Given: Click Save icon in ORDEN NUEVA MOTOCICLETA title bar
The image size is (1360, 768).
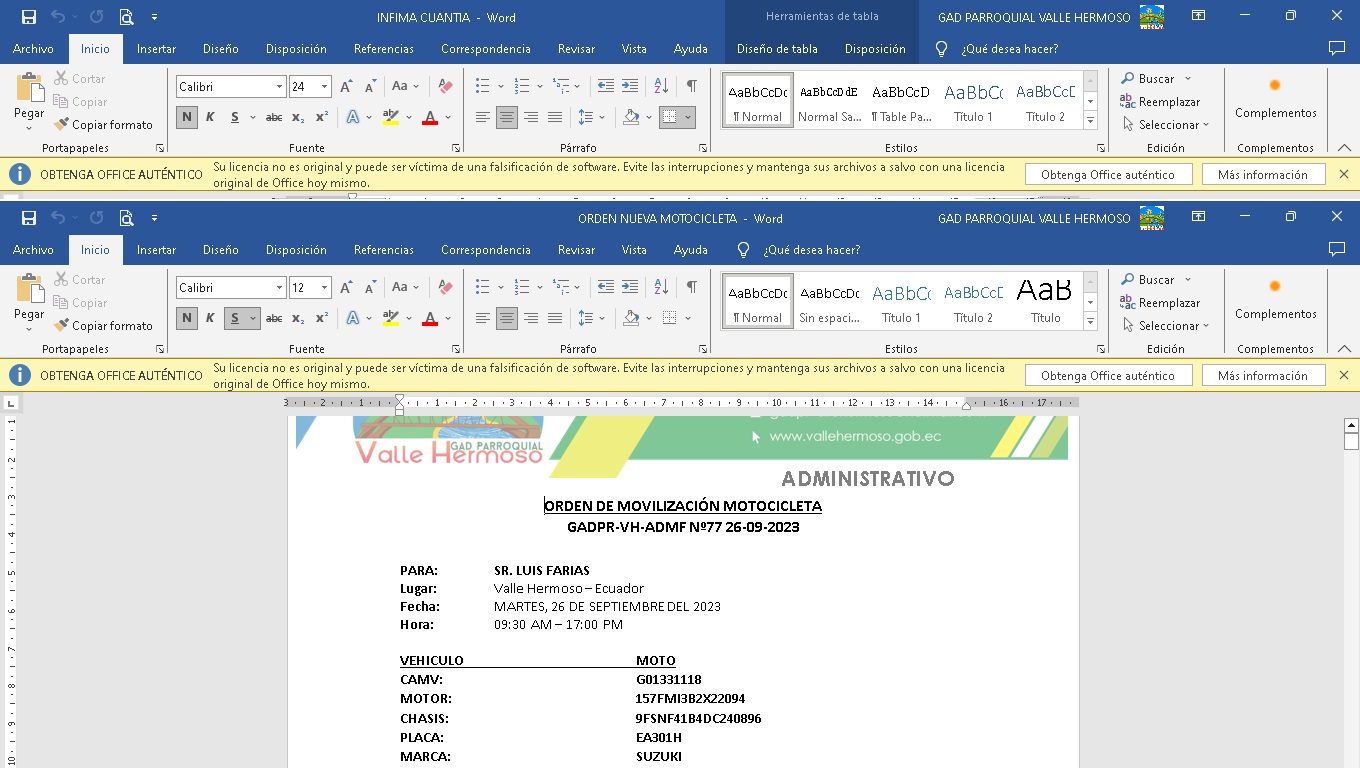Looking at the screenshot, I should click(29, 218).
